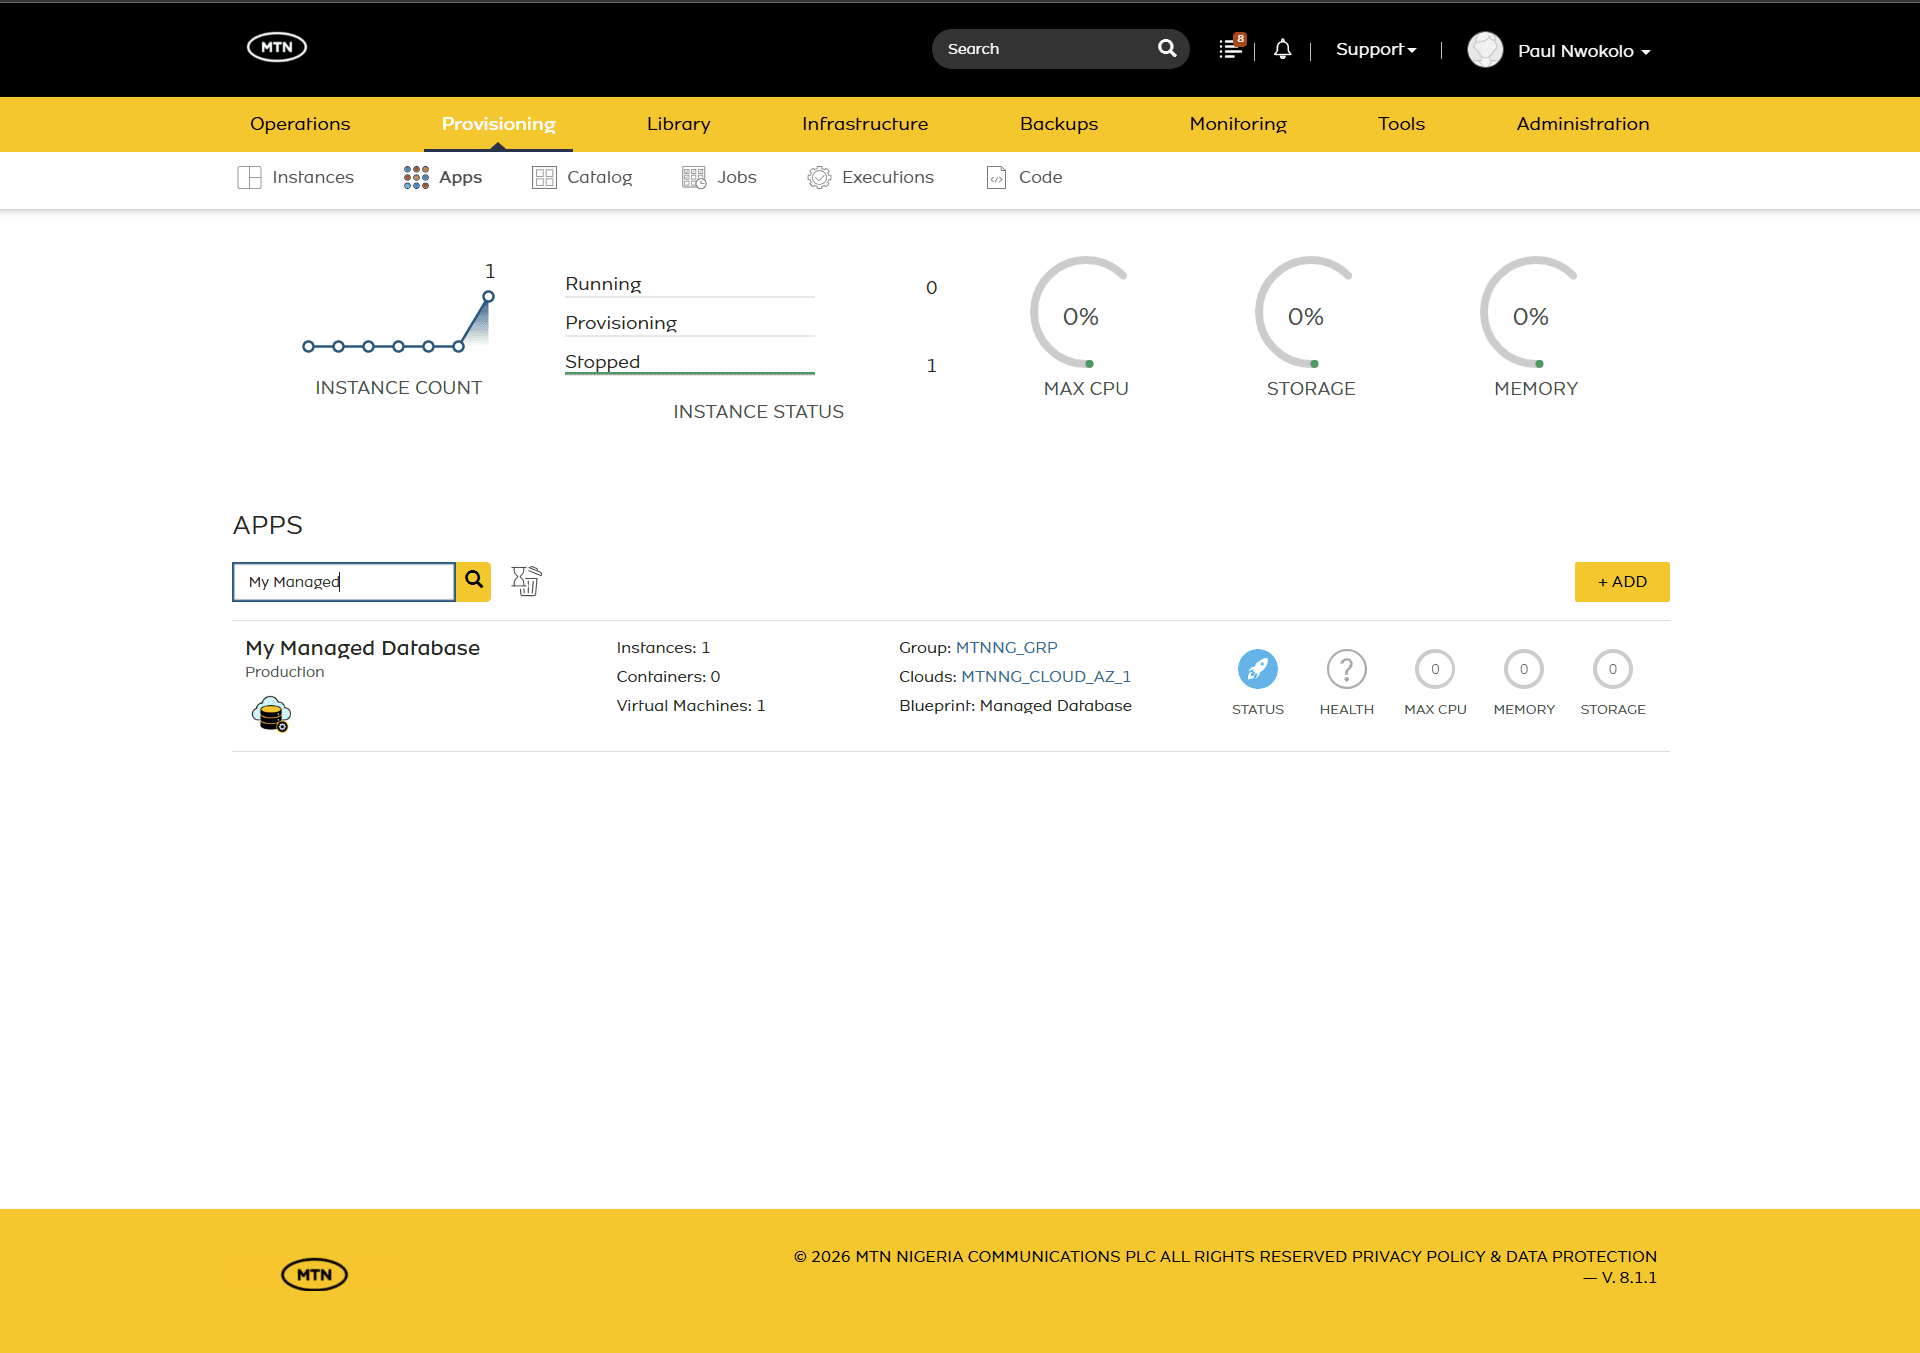Click the Executions sub-tab
Image resolution: width=1920 pixels, height=1353 pixels.
[x=870, y=177]
